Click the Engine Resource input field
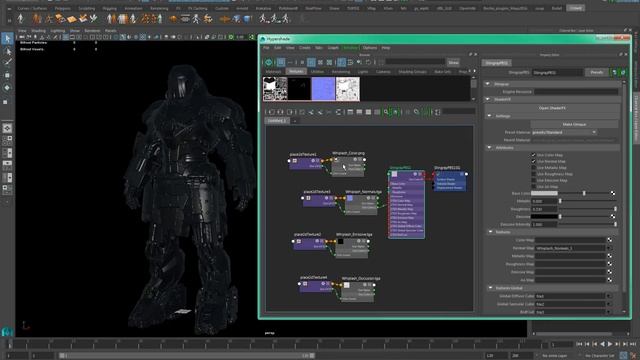Image resolution: width=640 pixels, height=360 pixels. 576,92
